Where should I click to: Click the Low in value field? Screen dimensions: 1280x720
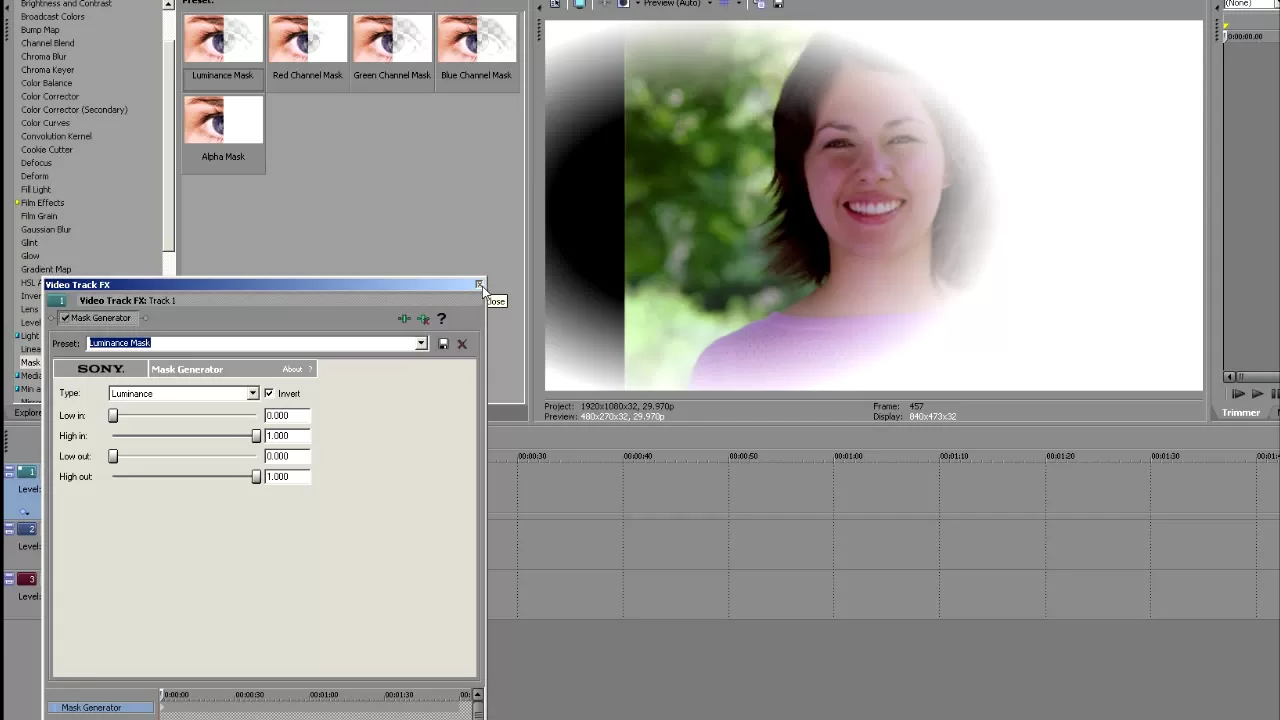287,416
